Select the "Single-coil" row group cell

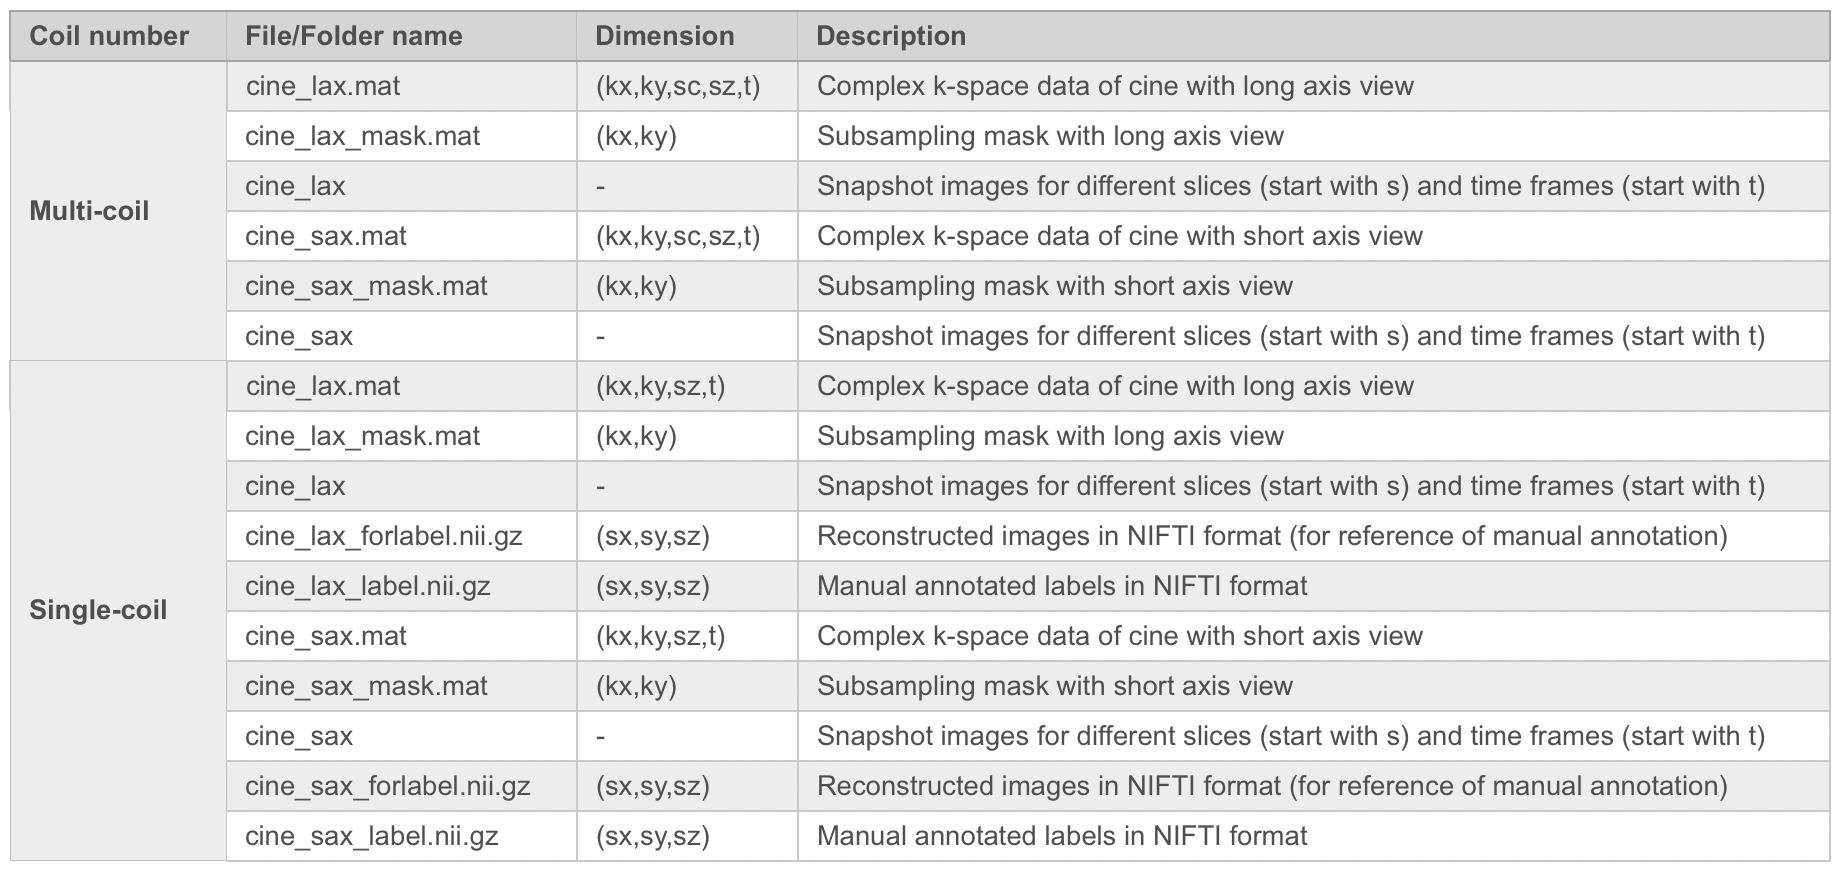(x=98, y=610)
